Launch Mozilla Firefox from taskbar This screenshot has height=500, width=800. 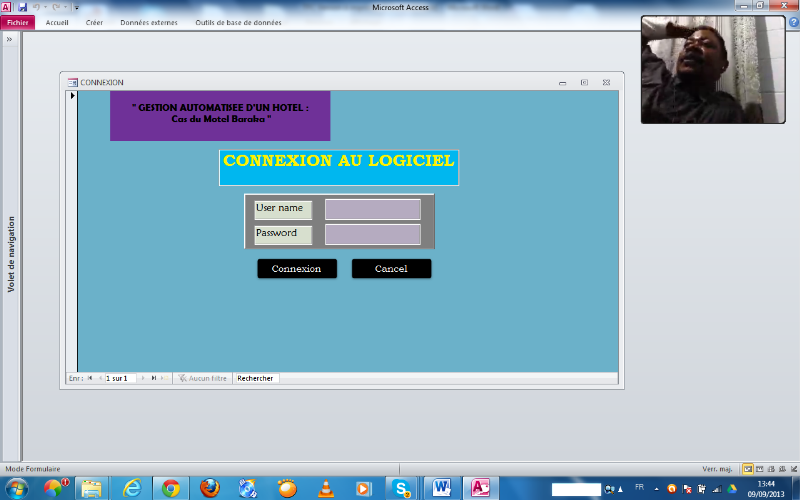click(x=210, y=488)
